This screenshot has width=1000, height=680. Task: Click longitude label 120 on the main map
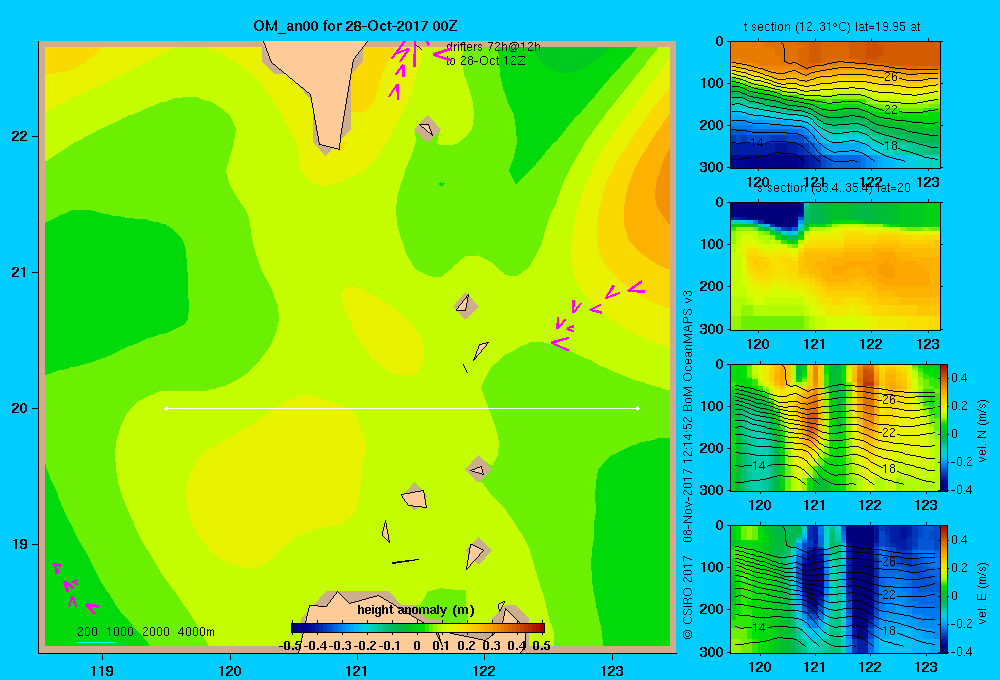(230, 670)
